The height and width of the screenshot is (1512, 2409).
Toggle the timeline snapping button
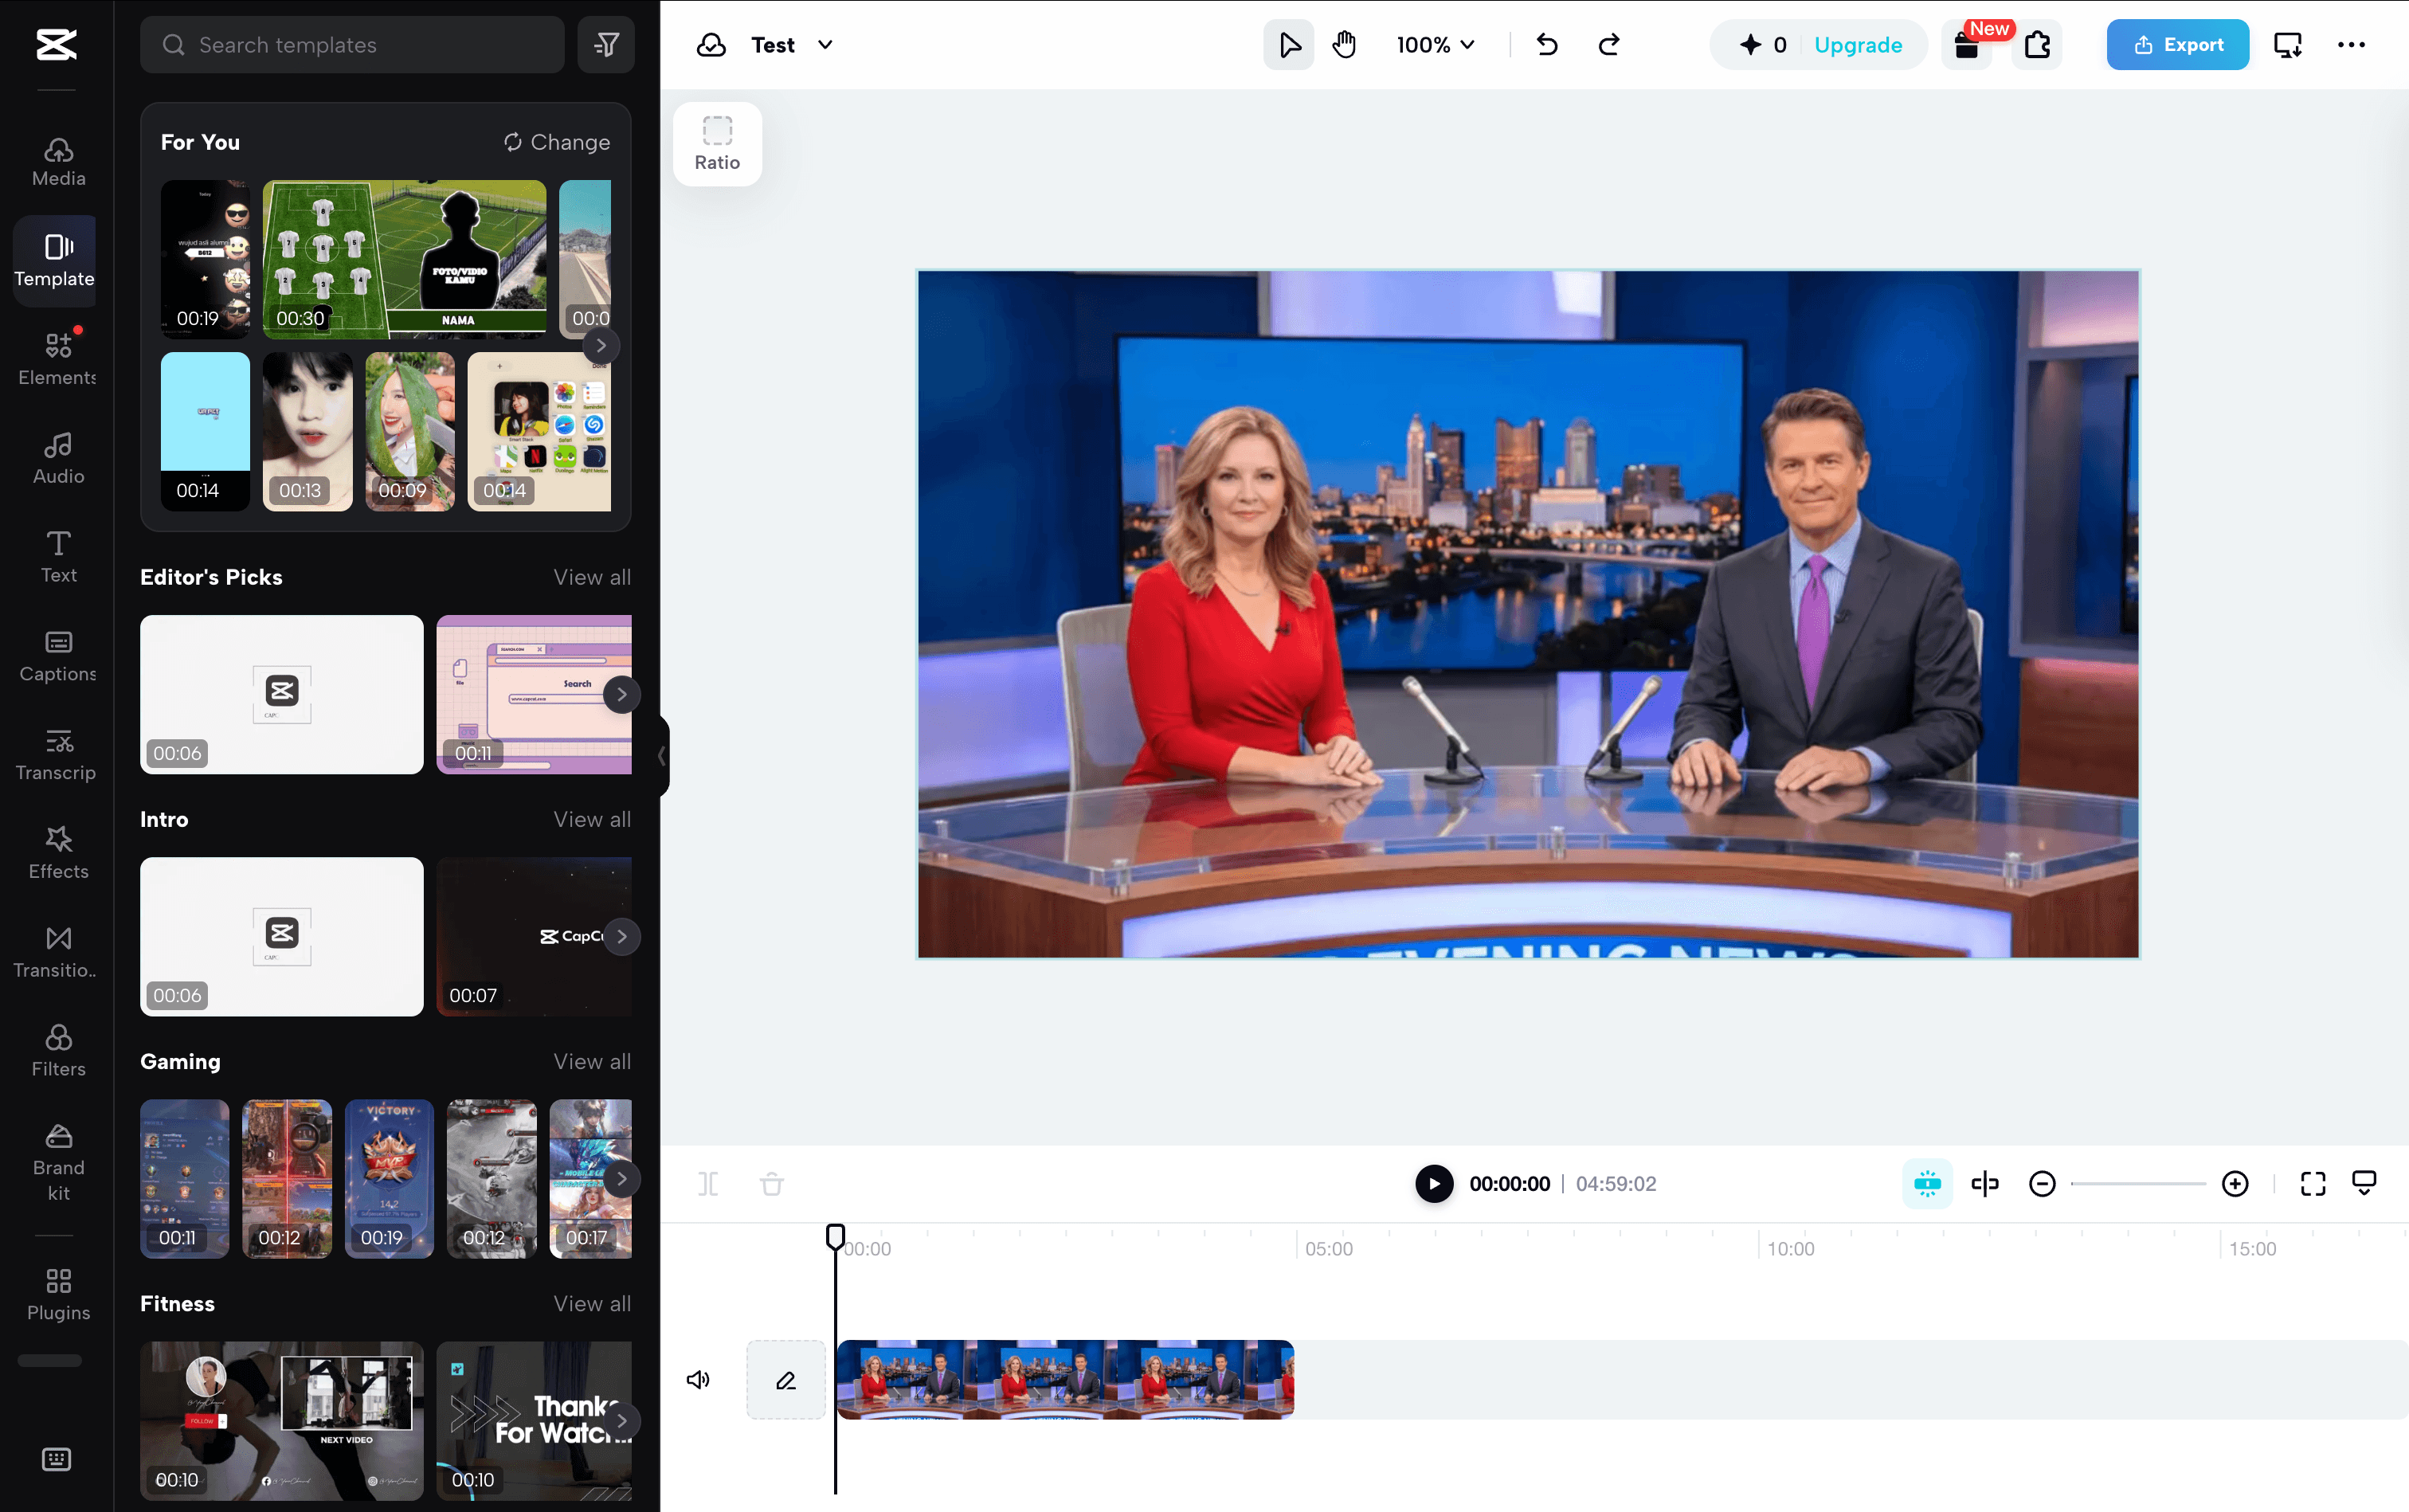pos(1927,1184)
